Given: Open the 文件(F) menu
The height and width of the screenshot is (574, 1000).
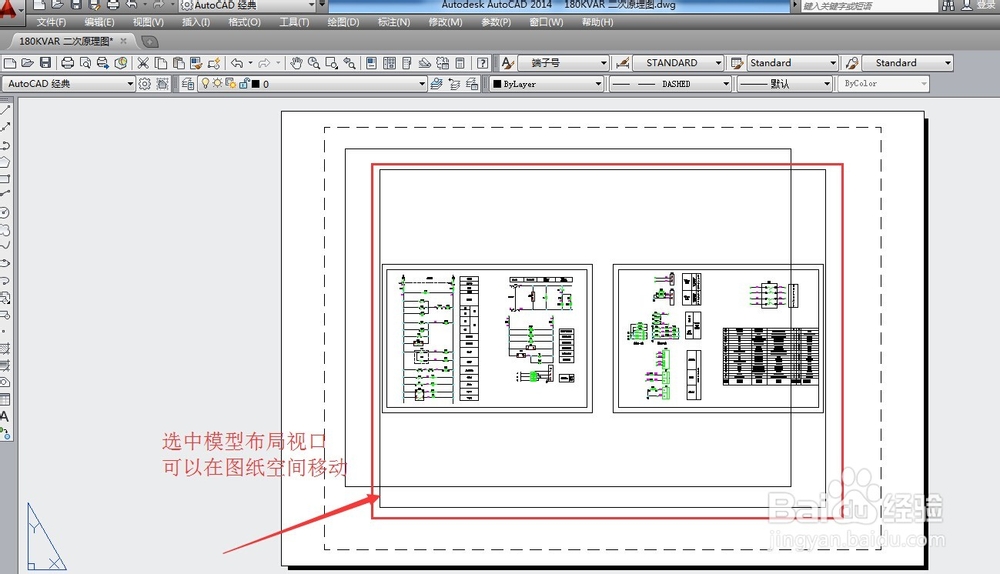Looking at the screenshot, I should [51, 22].
